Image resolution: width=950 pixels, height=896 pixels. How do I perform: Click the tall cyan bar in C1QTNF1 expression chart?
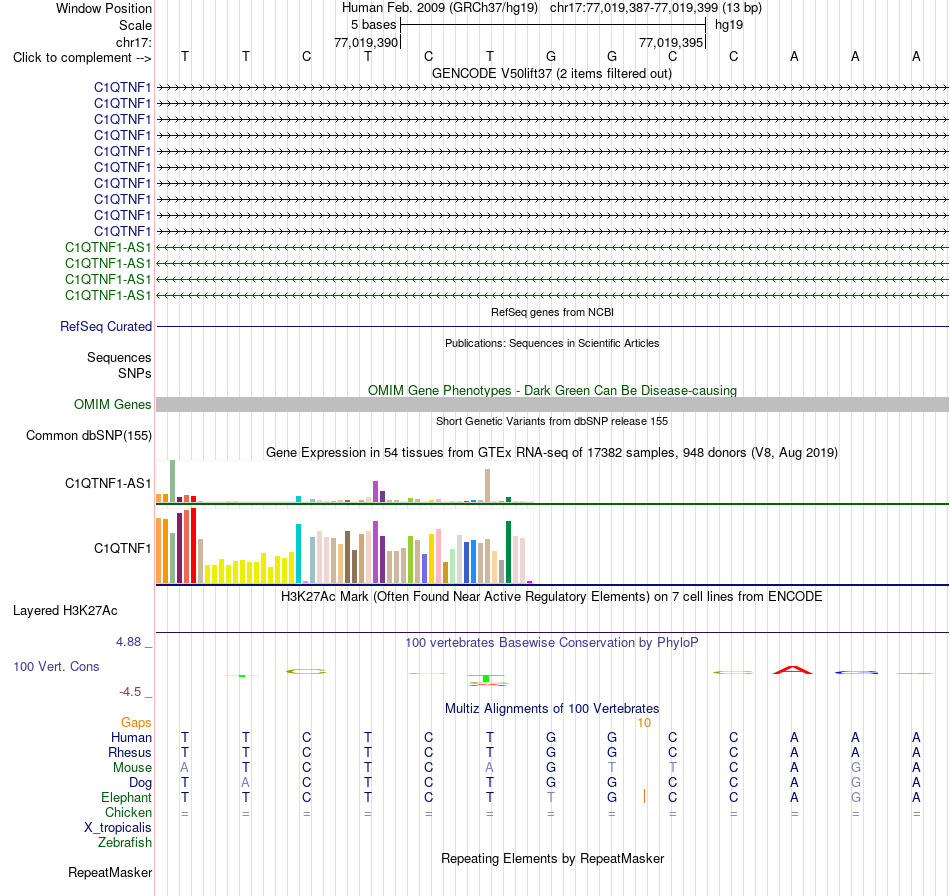click(298, 554)
